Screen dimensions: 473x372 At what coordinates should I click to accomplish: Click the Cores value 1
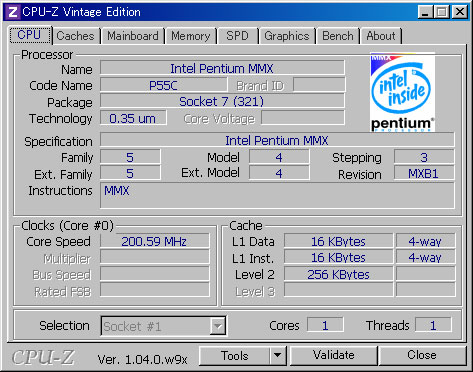(325, 325)
